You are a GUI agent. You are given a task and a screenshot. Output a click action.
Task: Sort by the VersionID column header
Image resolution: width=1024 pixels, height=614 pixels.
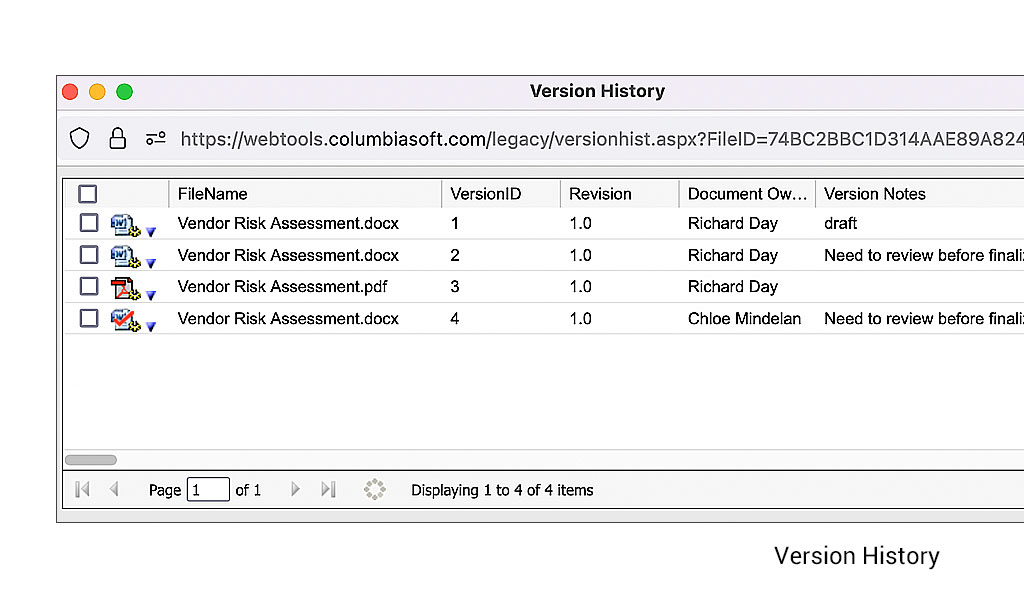(x=501, y=194)
